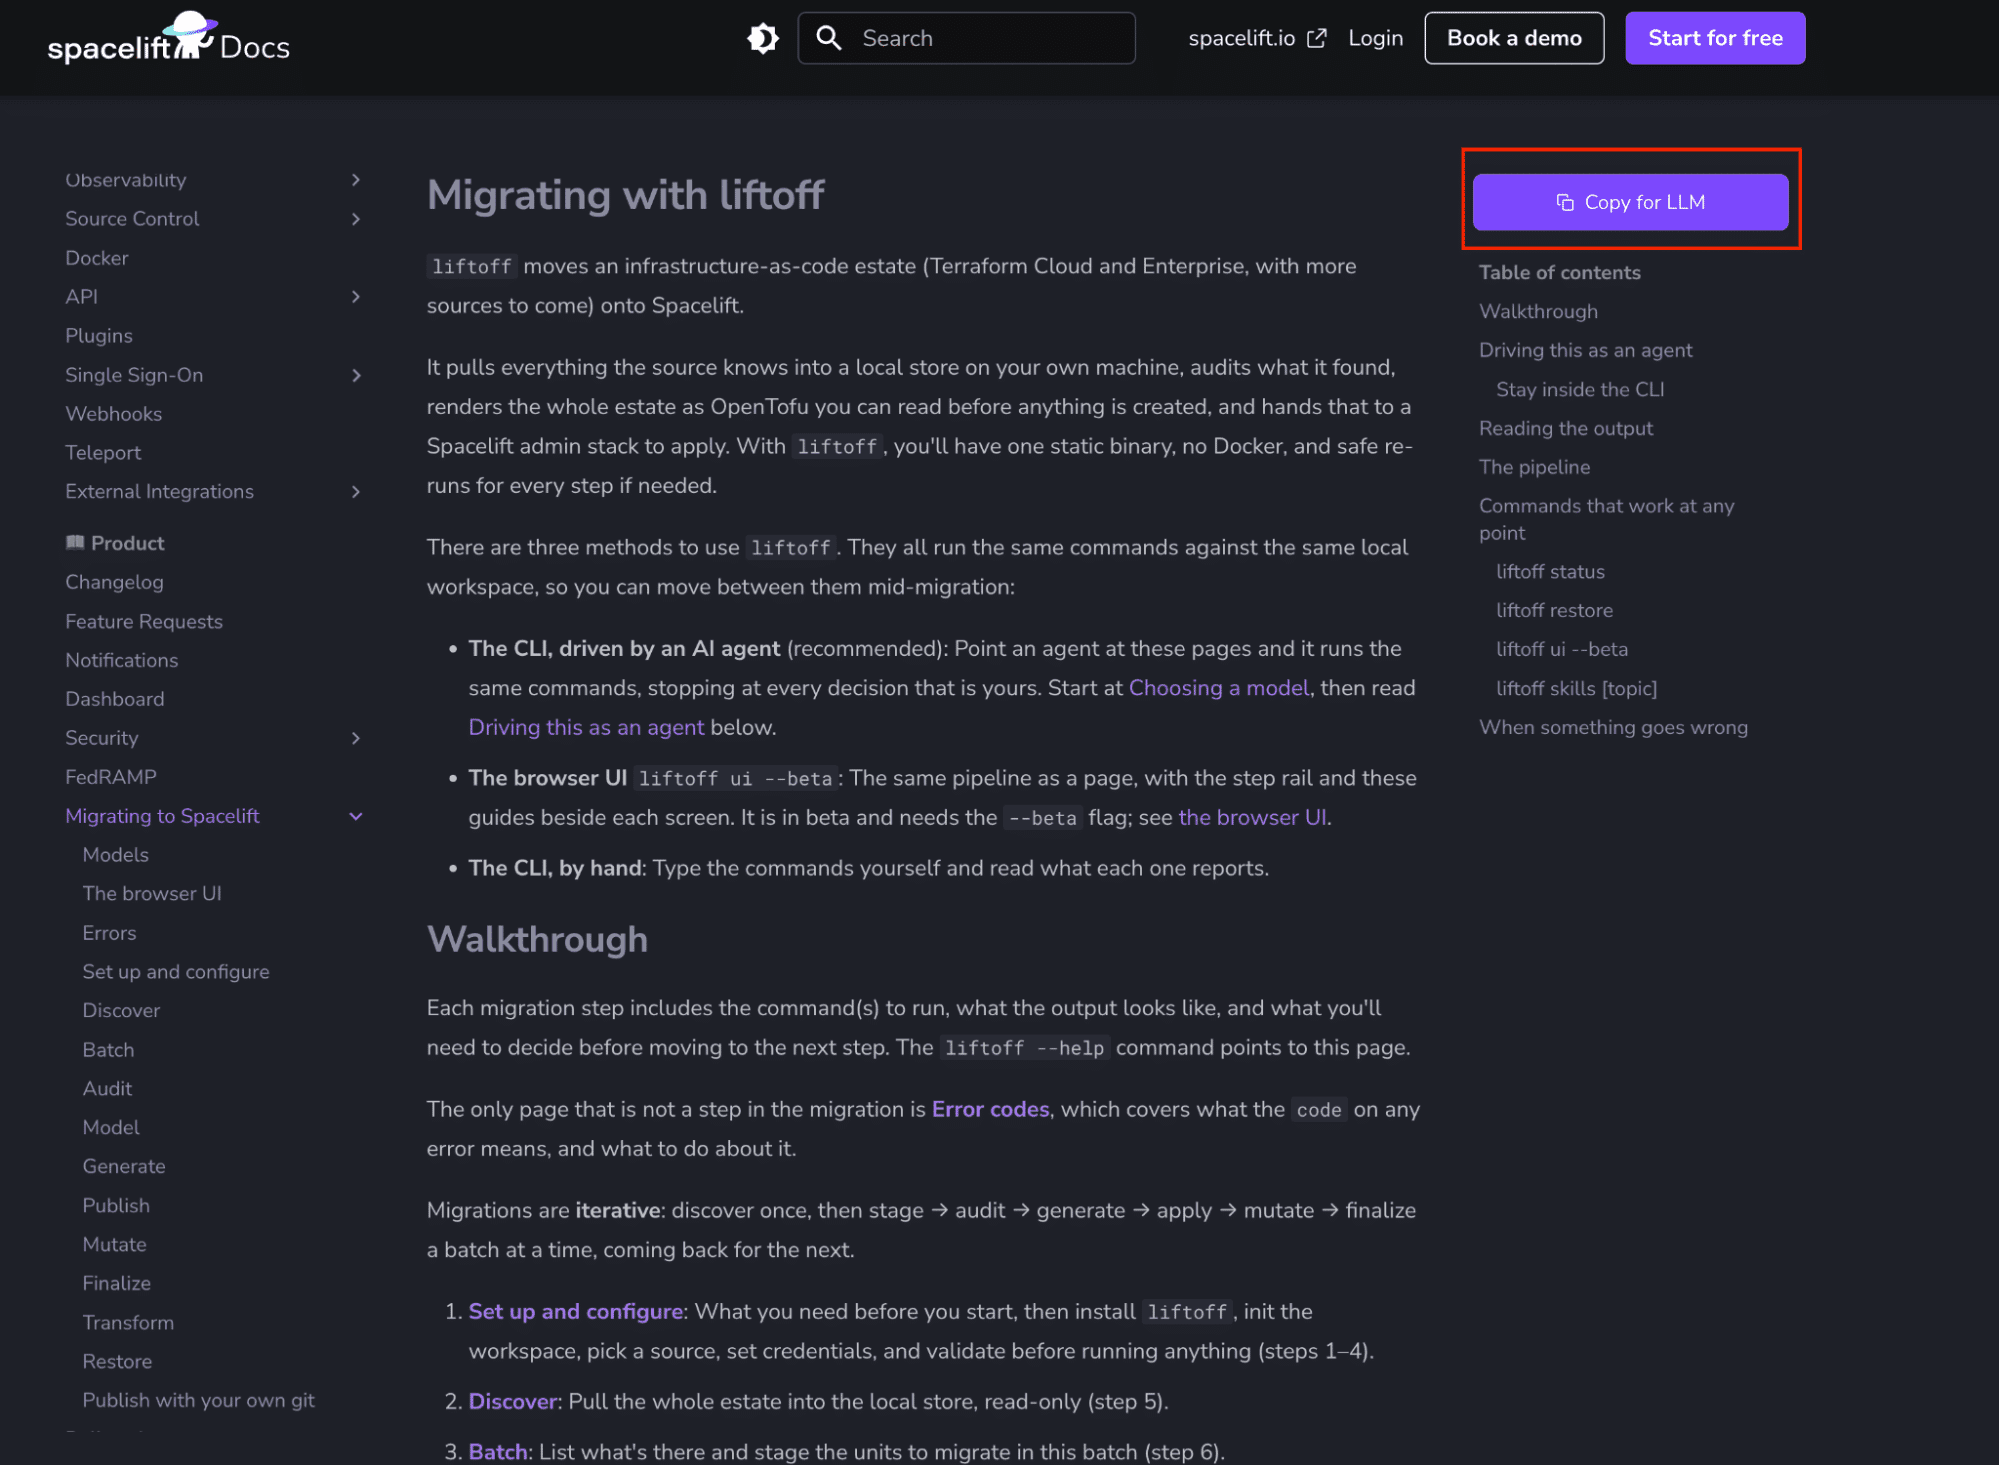This screenshot has height=1466, width=1999.
Task: Expand the Observability sidebar section
Action: tap(356, 180)
